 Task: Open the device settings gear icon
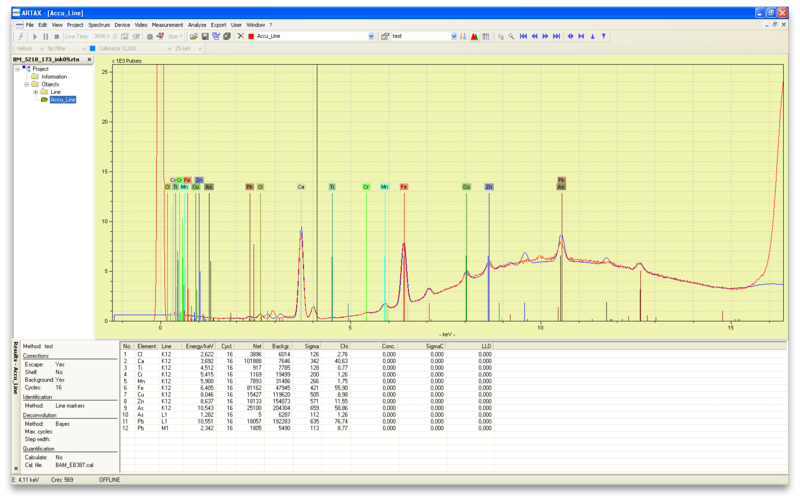click(149, 36)
